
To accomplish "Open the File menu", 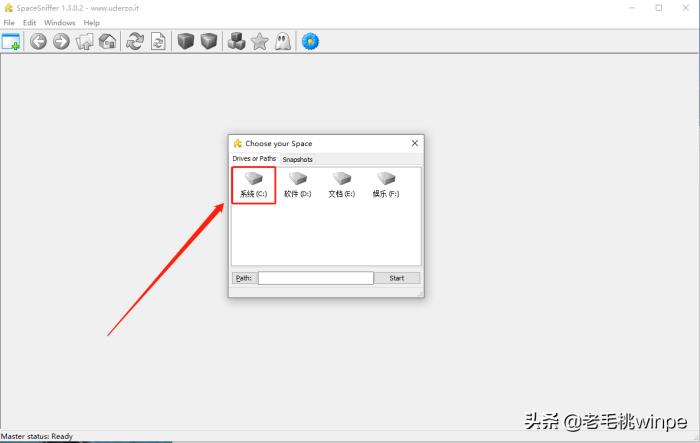I will (9, 22).
